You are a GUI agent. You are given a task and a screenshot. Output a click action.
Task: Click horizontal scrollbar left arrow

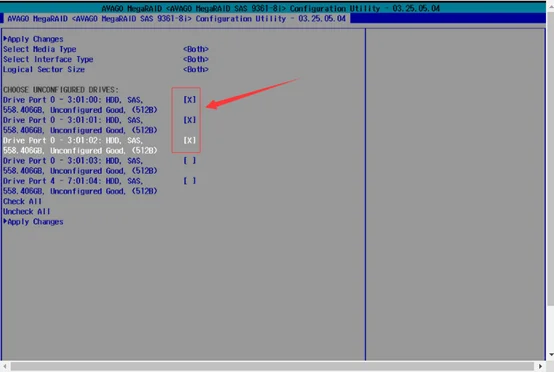pyautogui.click(x=5, y=366)
